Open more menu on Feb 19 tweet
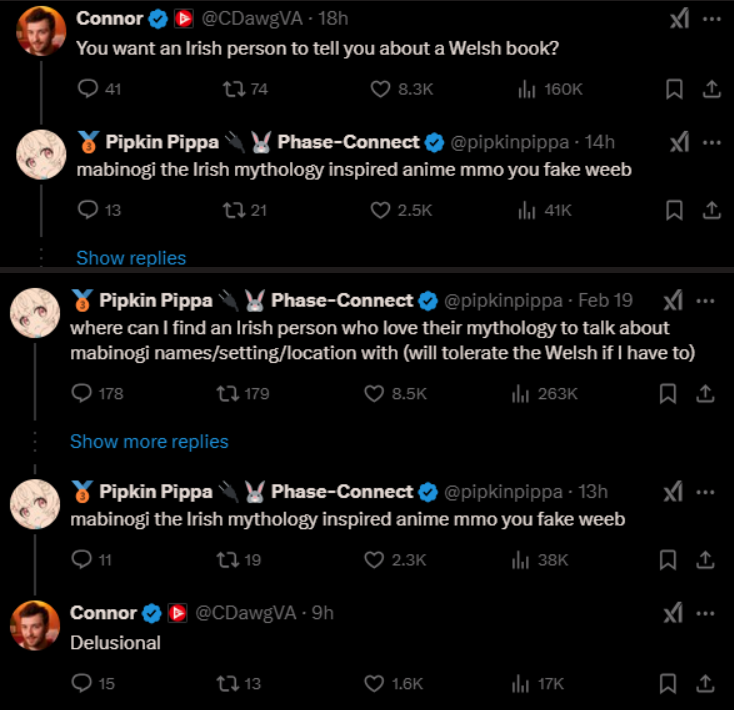 (706, 300)
